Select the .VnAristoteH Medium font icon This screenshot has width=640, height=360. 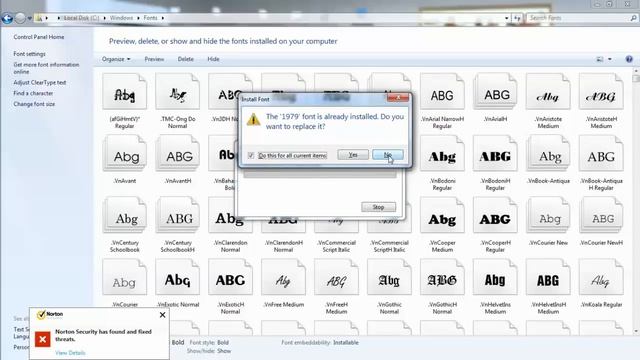(601, 92)
